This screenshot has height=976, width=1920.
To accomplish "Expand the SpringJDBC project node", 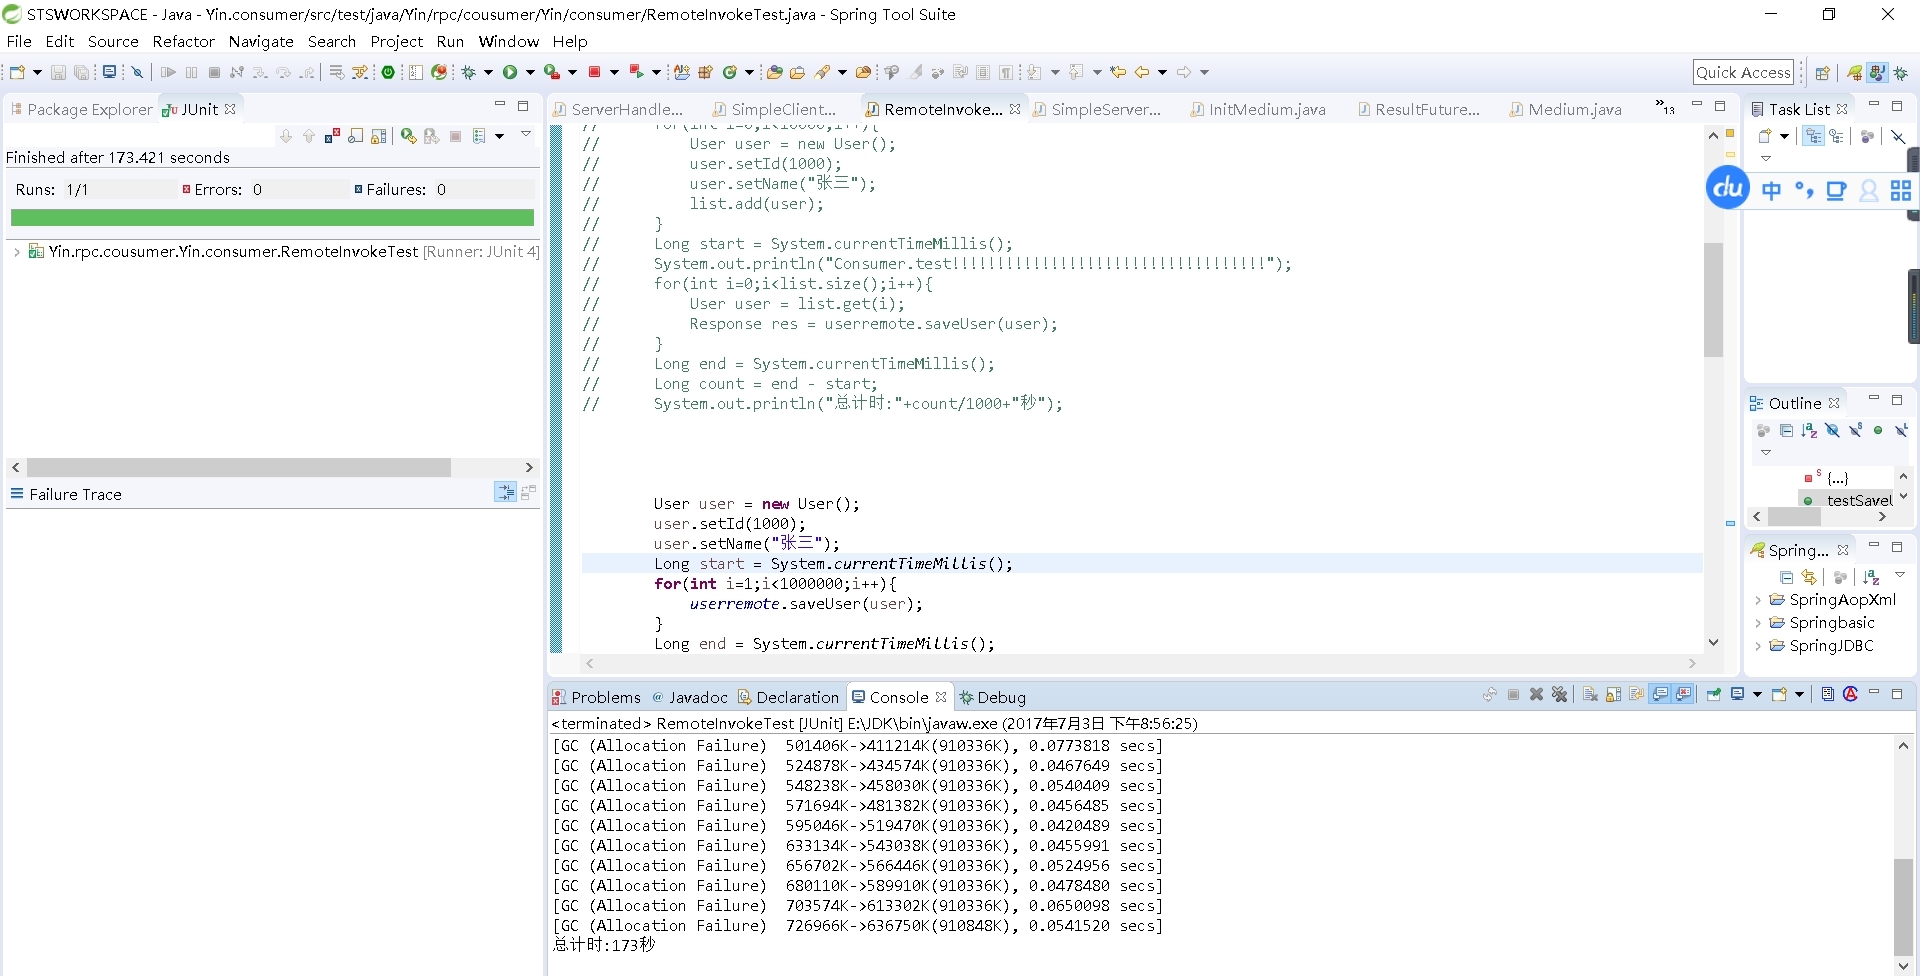I will click(1758, 646).
